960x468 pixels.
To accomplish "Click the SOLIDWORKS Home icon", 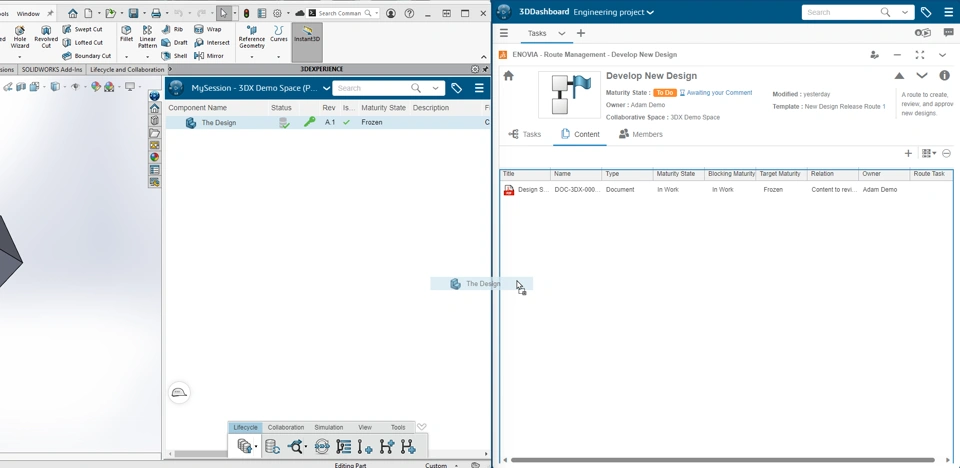I will (x=73, y=13).
